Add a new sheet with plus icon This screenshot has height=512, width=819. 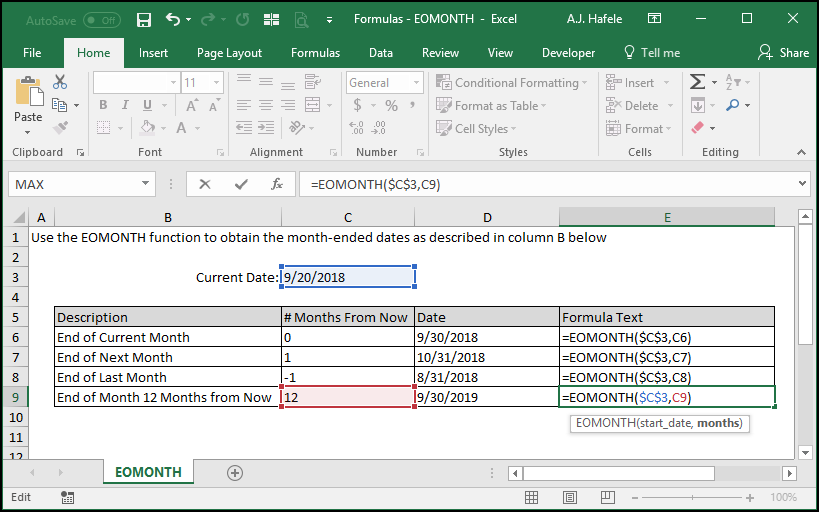(x=235, y=473)
